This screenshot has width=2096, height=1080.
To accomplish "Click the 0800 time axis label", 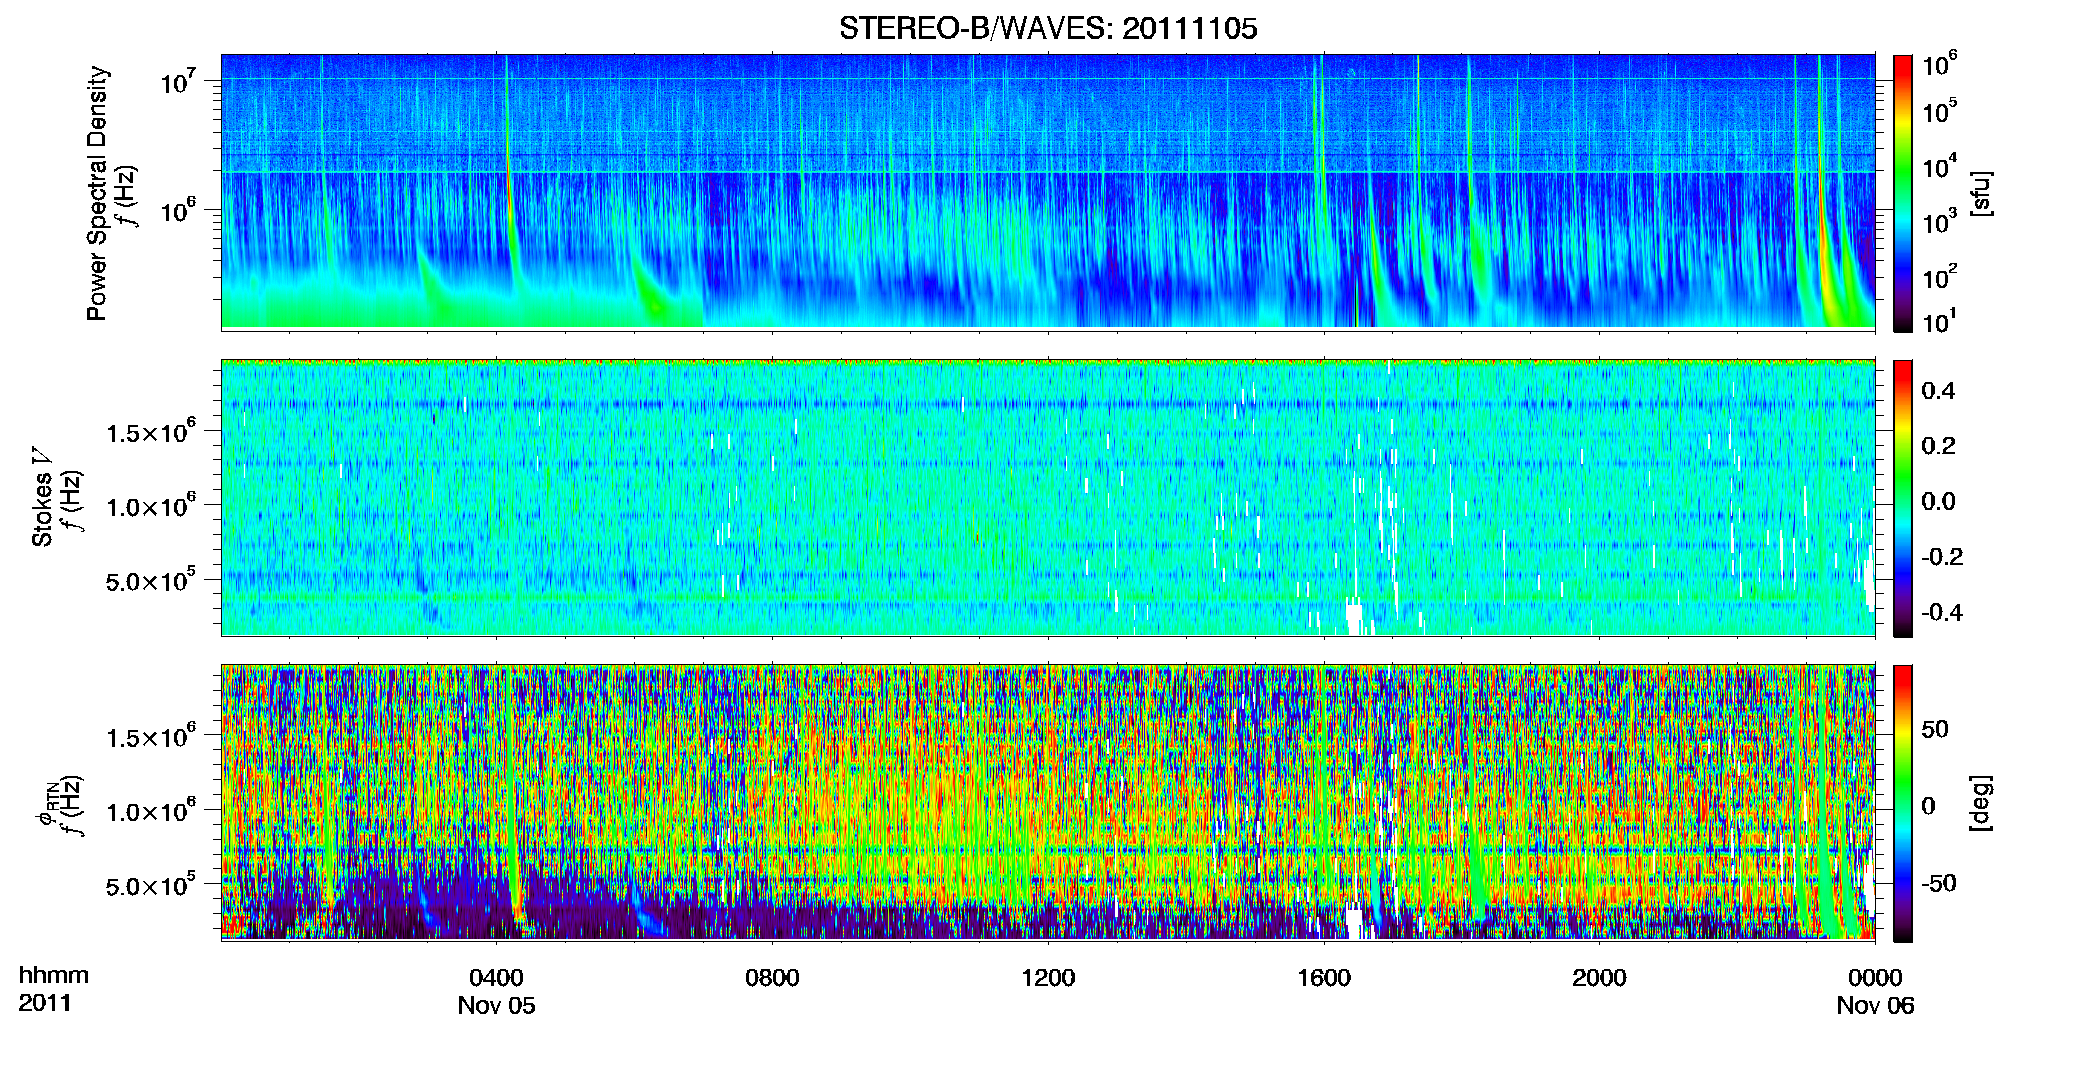I will click(772, 978).
